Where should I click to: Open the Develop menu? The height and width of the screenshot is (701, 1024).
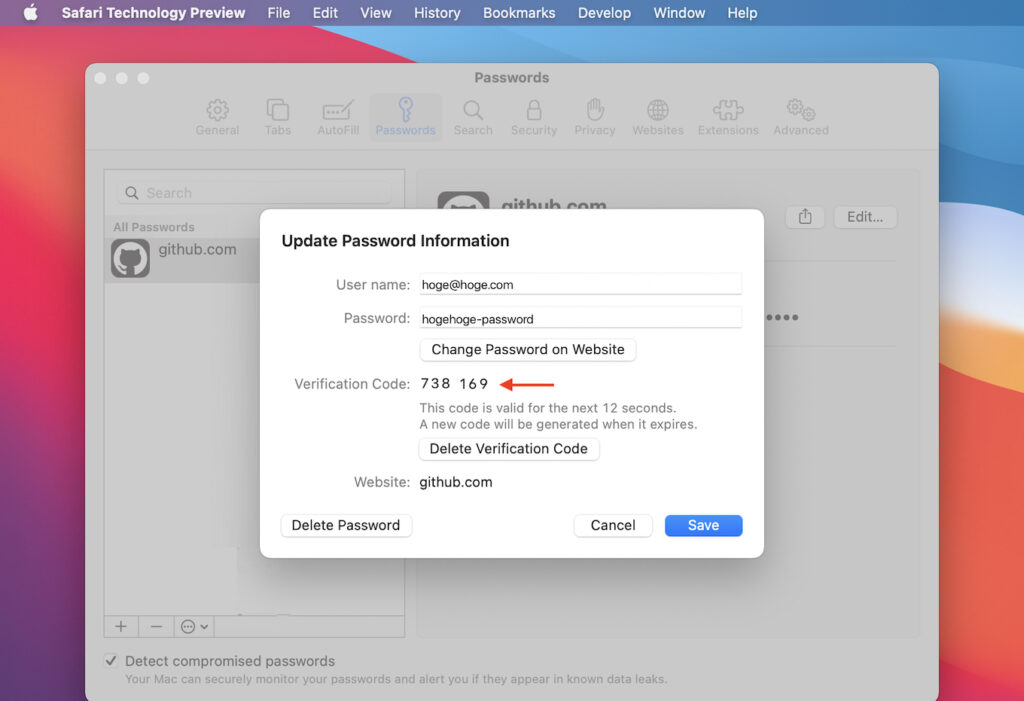pyautogui.click(x=604, y=13)
